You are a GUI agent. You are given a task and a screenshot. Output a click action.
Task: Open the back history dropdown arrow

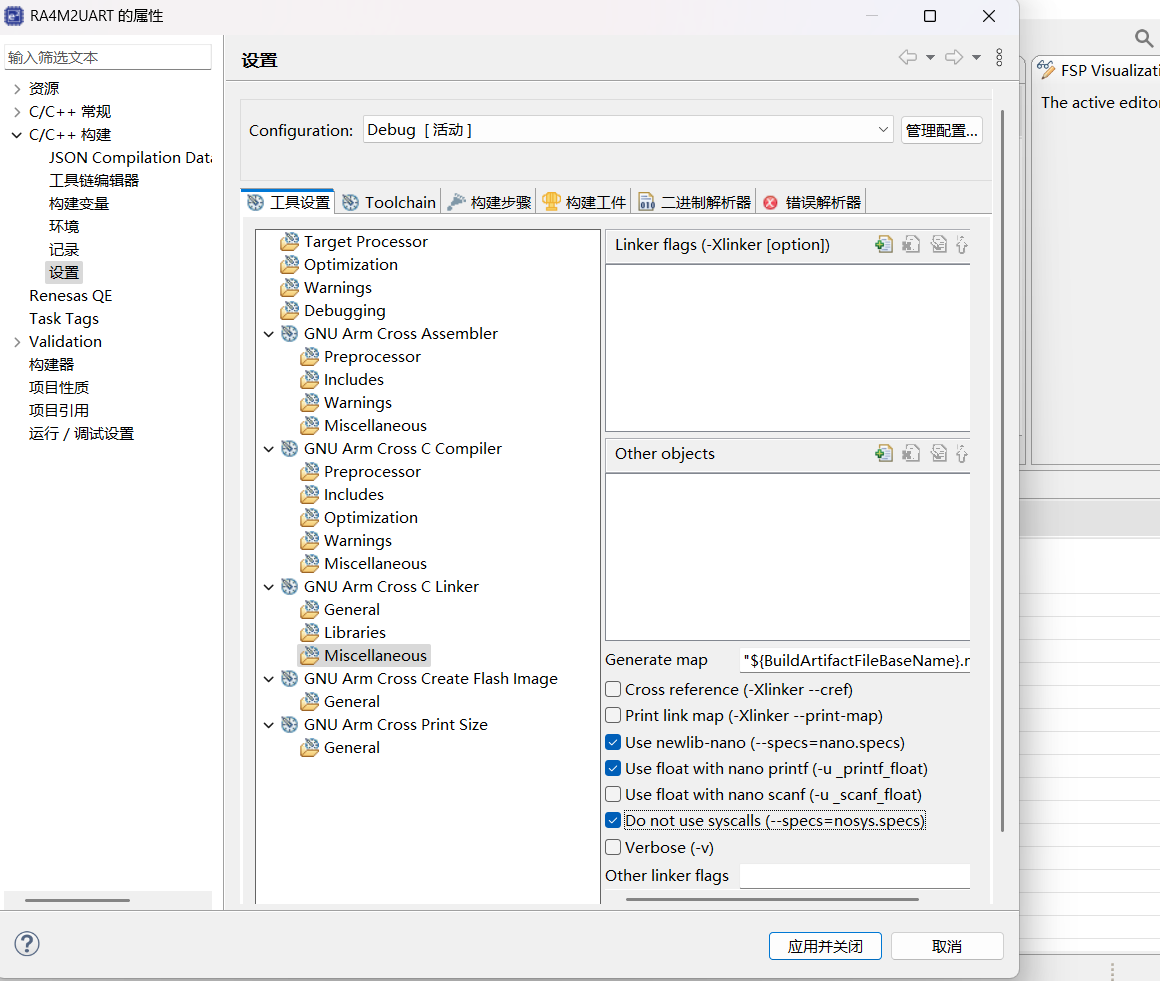(x=930, y=57)
